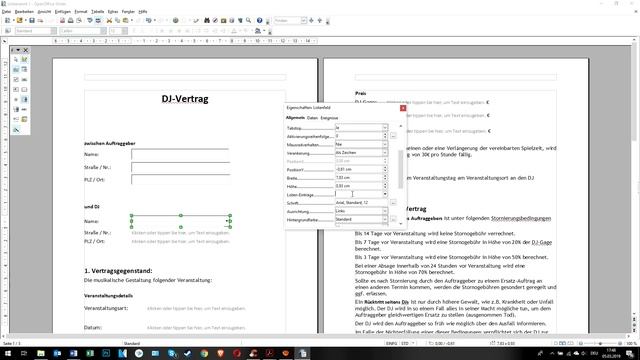Open the paragraph style dropdown

(x=53, y=31)
